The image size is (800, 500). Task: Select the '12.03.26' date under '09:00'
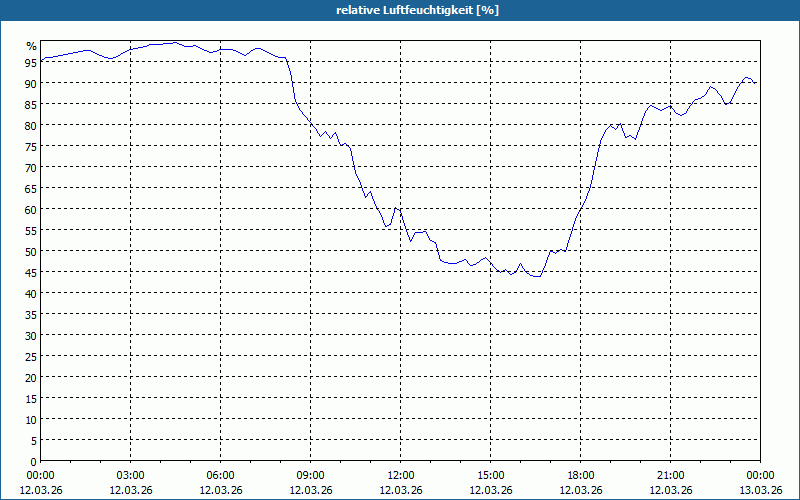point(311,490)
